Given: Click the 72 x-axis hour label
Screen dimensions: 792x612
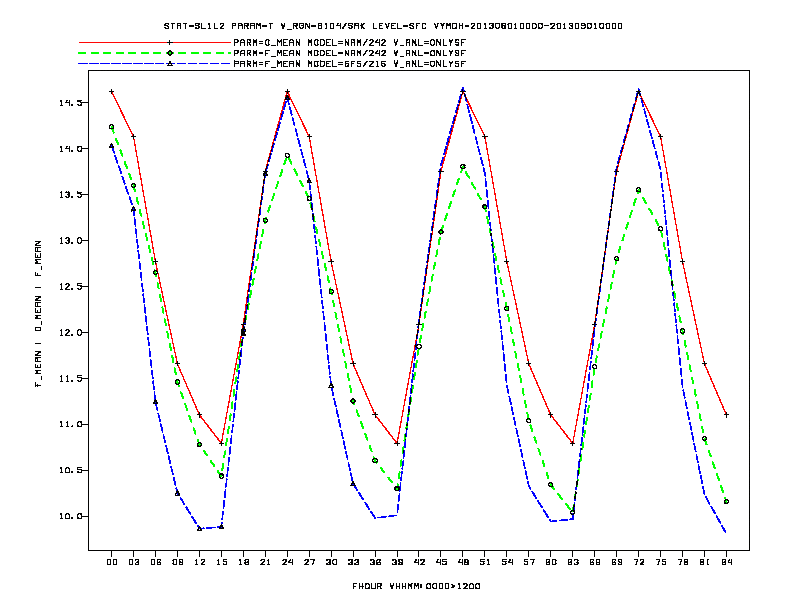Looking at the screenshot, I should (638, 562).
